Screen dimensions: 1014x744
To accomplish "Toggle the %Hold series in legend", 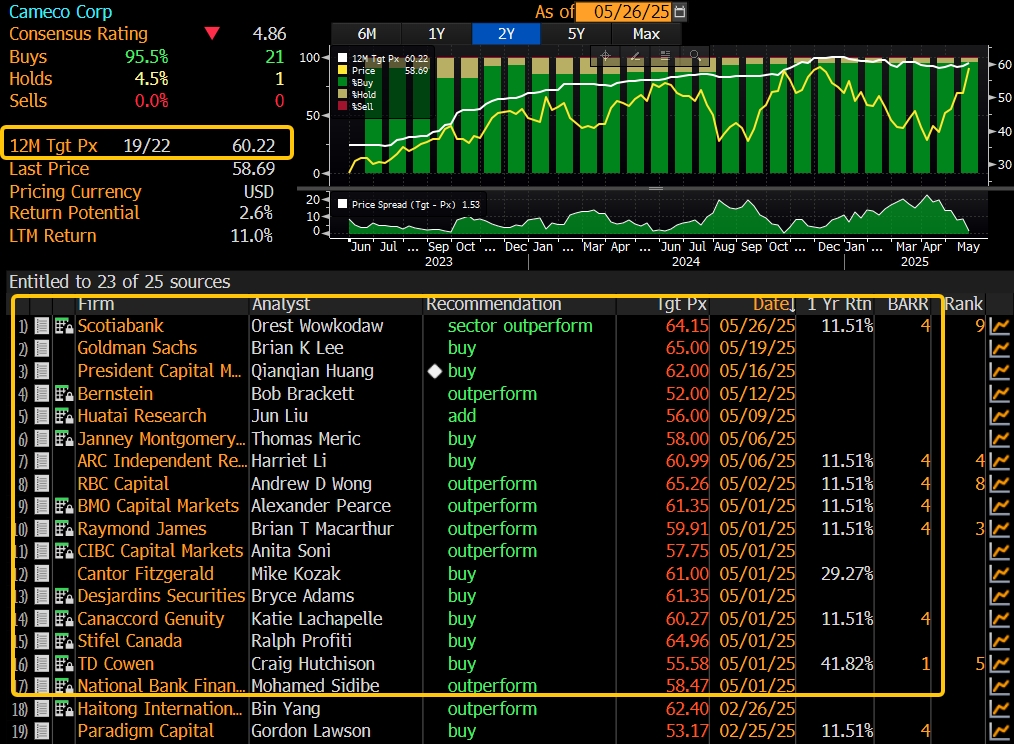I will 366,94.
